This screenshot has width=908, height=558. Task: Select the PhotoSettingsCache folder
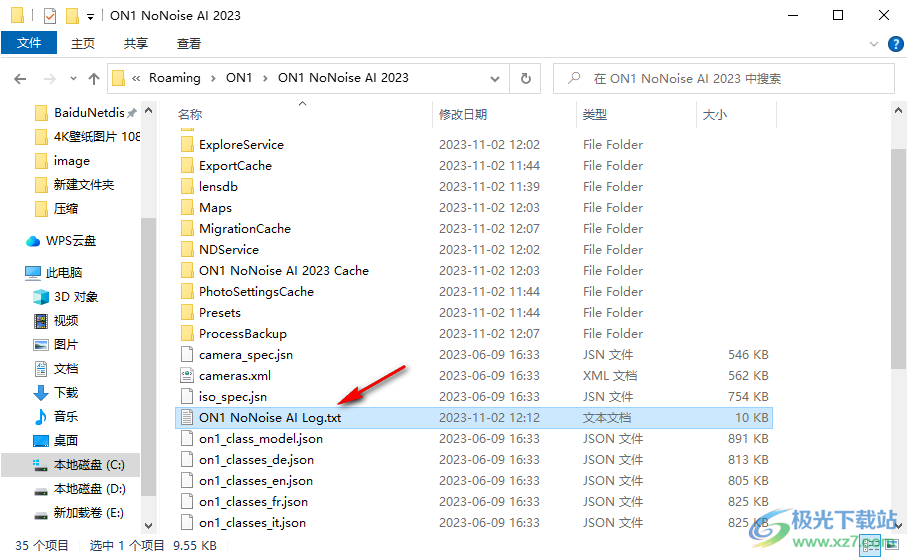(257, 292)
